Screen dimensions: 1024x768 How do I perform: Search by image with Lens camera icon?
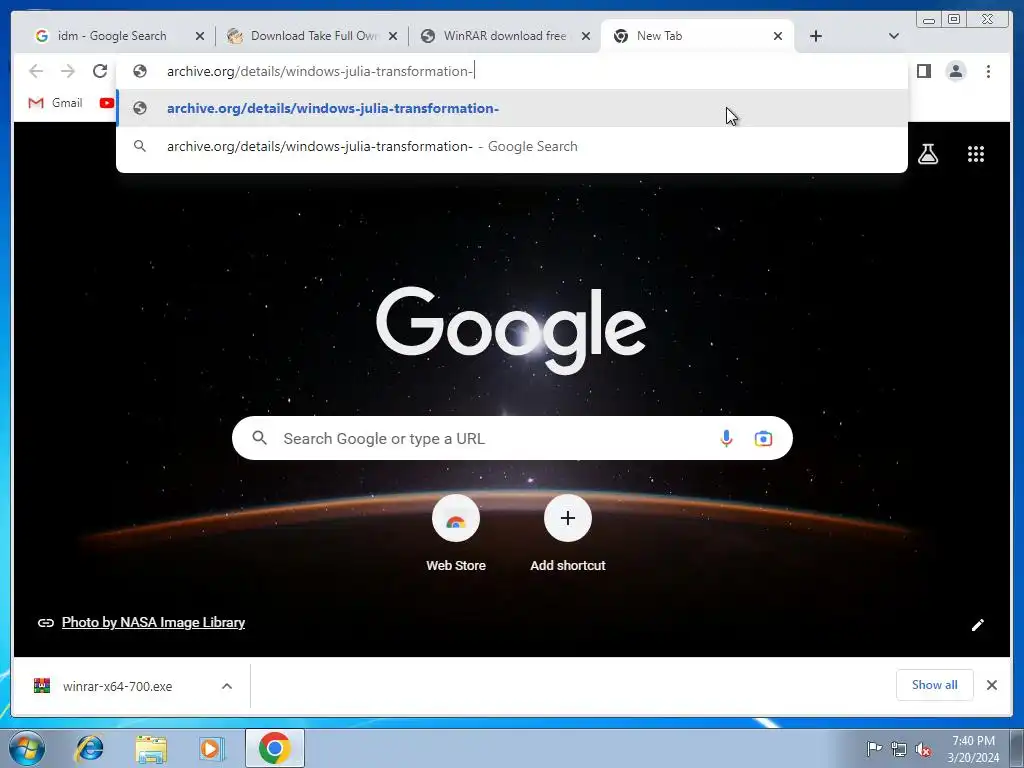(x=763, y=438)
